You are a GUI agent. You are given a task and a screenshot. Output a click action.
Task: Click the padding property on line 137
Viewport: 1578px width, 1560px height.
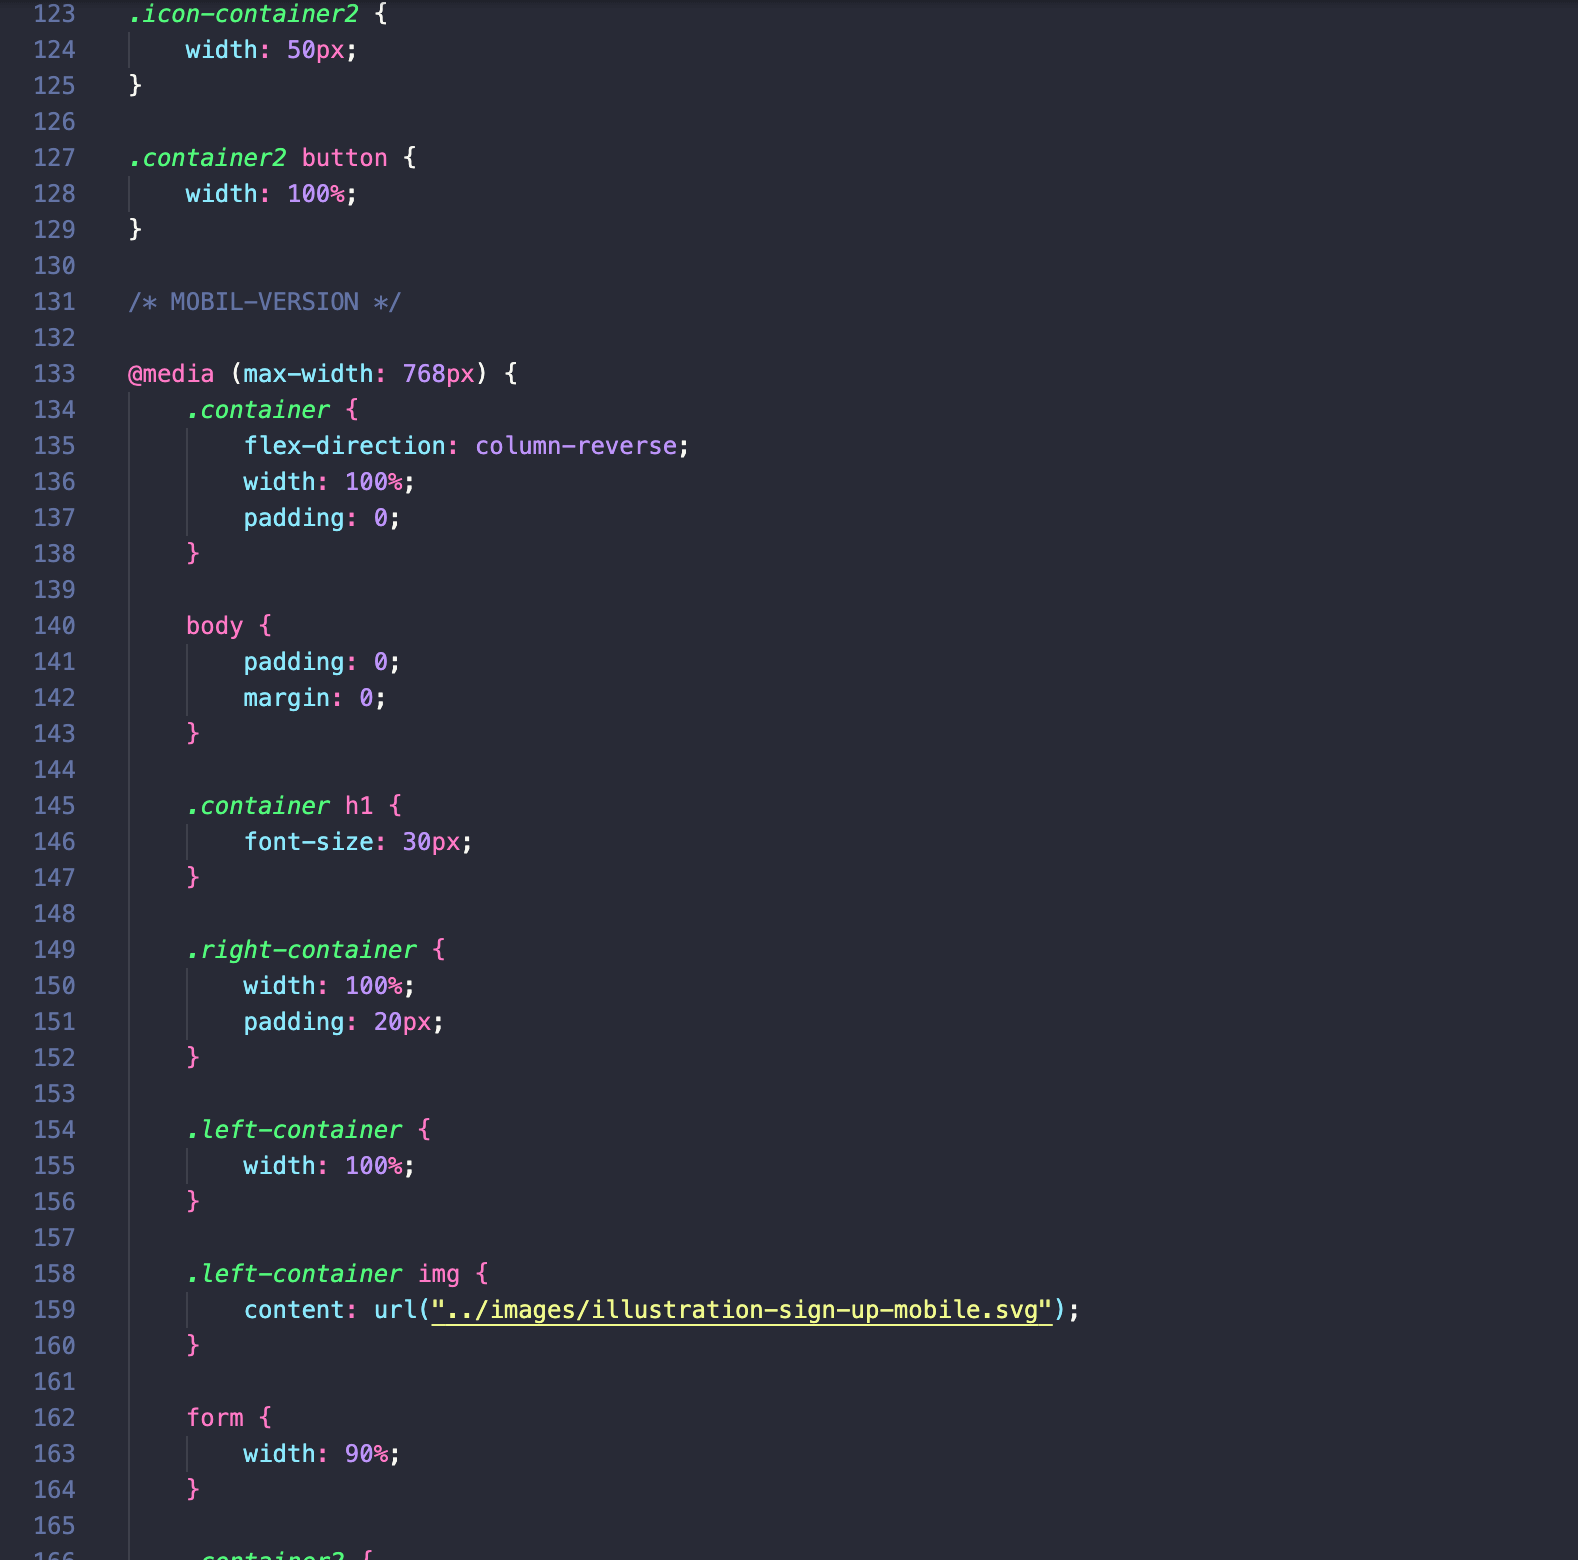[x=294, y=518]
